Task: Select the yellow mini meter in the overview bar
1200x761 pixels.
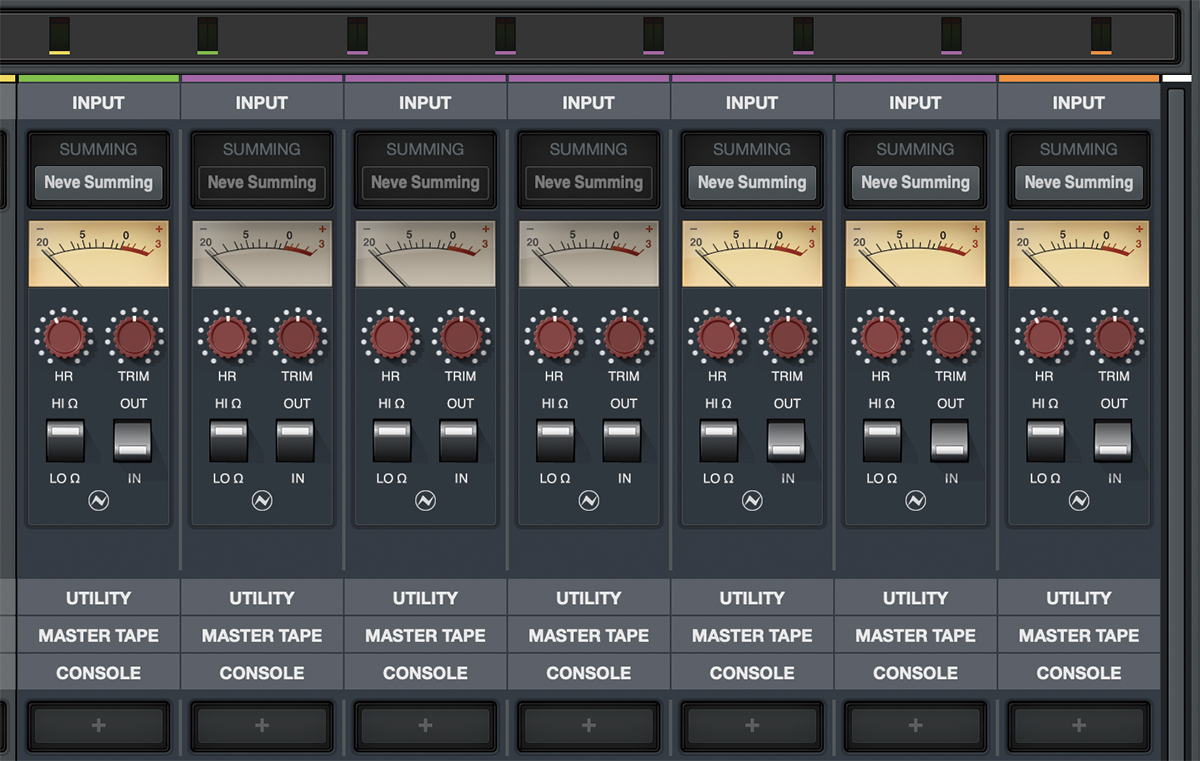Action: (60, 35)
